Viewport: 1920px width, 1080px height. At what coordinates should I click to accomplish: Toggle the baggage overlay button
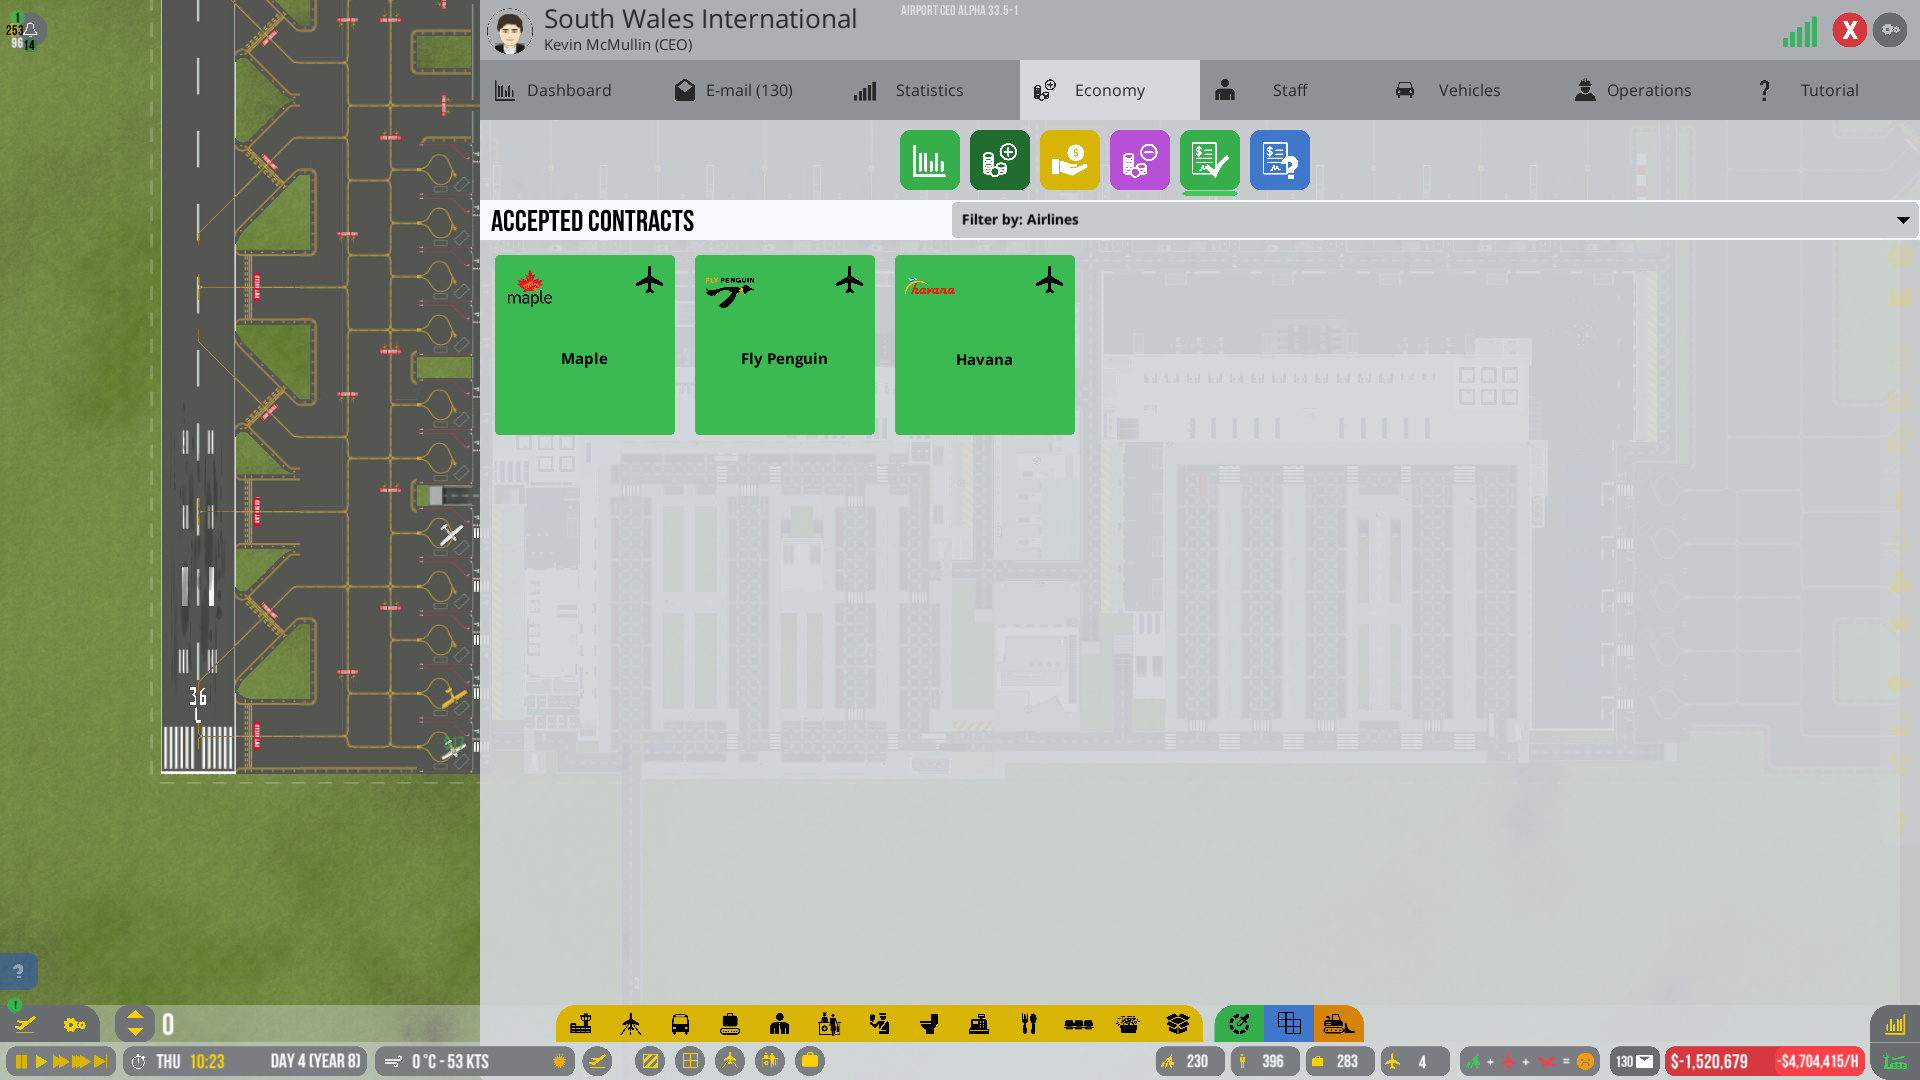coord(810,1061)
